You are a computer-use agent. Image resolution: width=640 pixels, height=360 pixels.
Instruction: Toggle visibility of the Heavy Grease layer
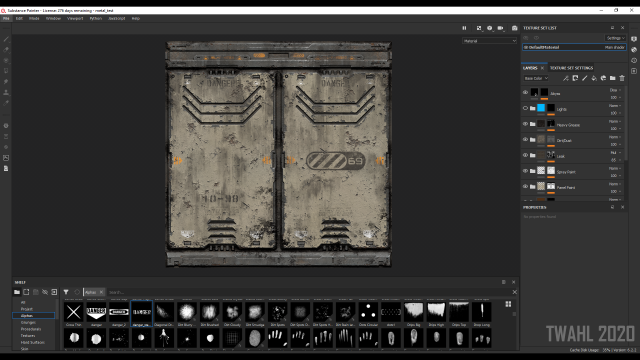(525, 124)
